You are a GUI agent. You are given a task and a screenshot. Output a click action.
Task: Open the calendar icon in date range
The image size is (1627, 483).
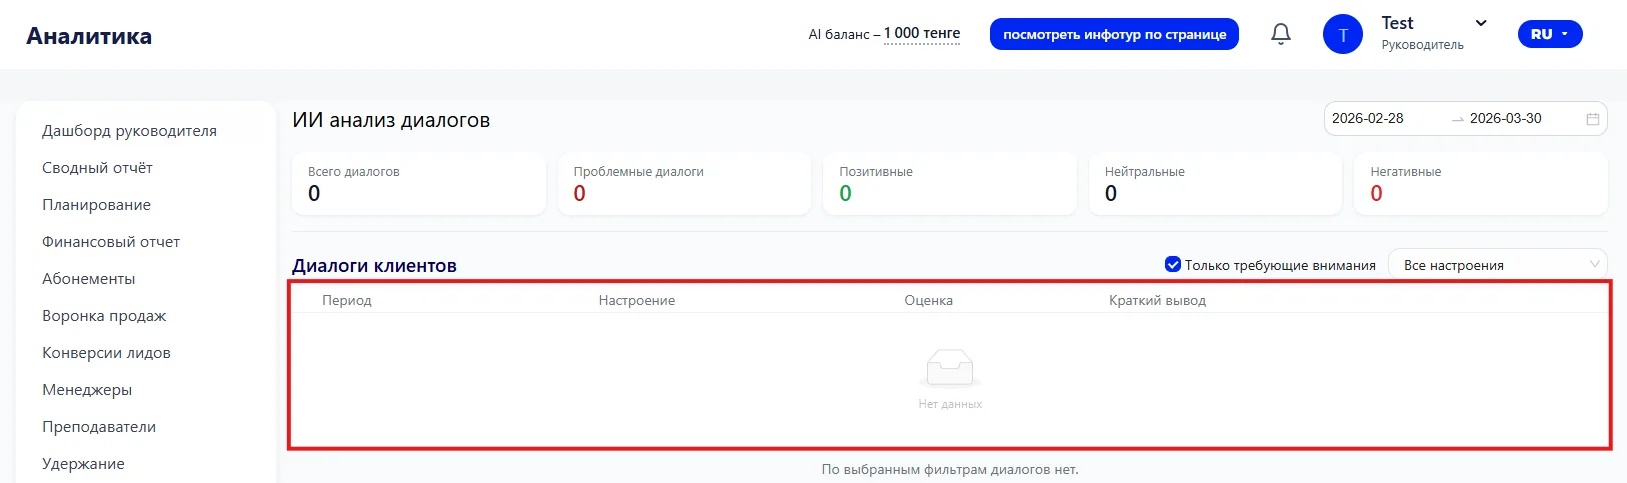(x=1593, y=119)
